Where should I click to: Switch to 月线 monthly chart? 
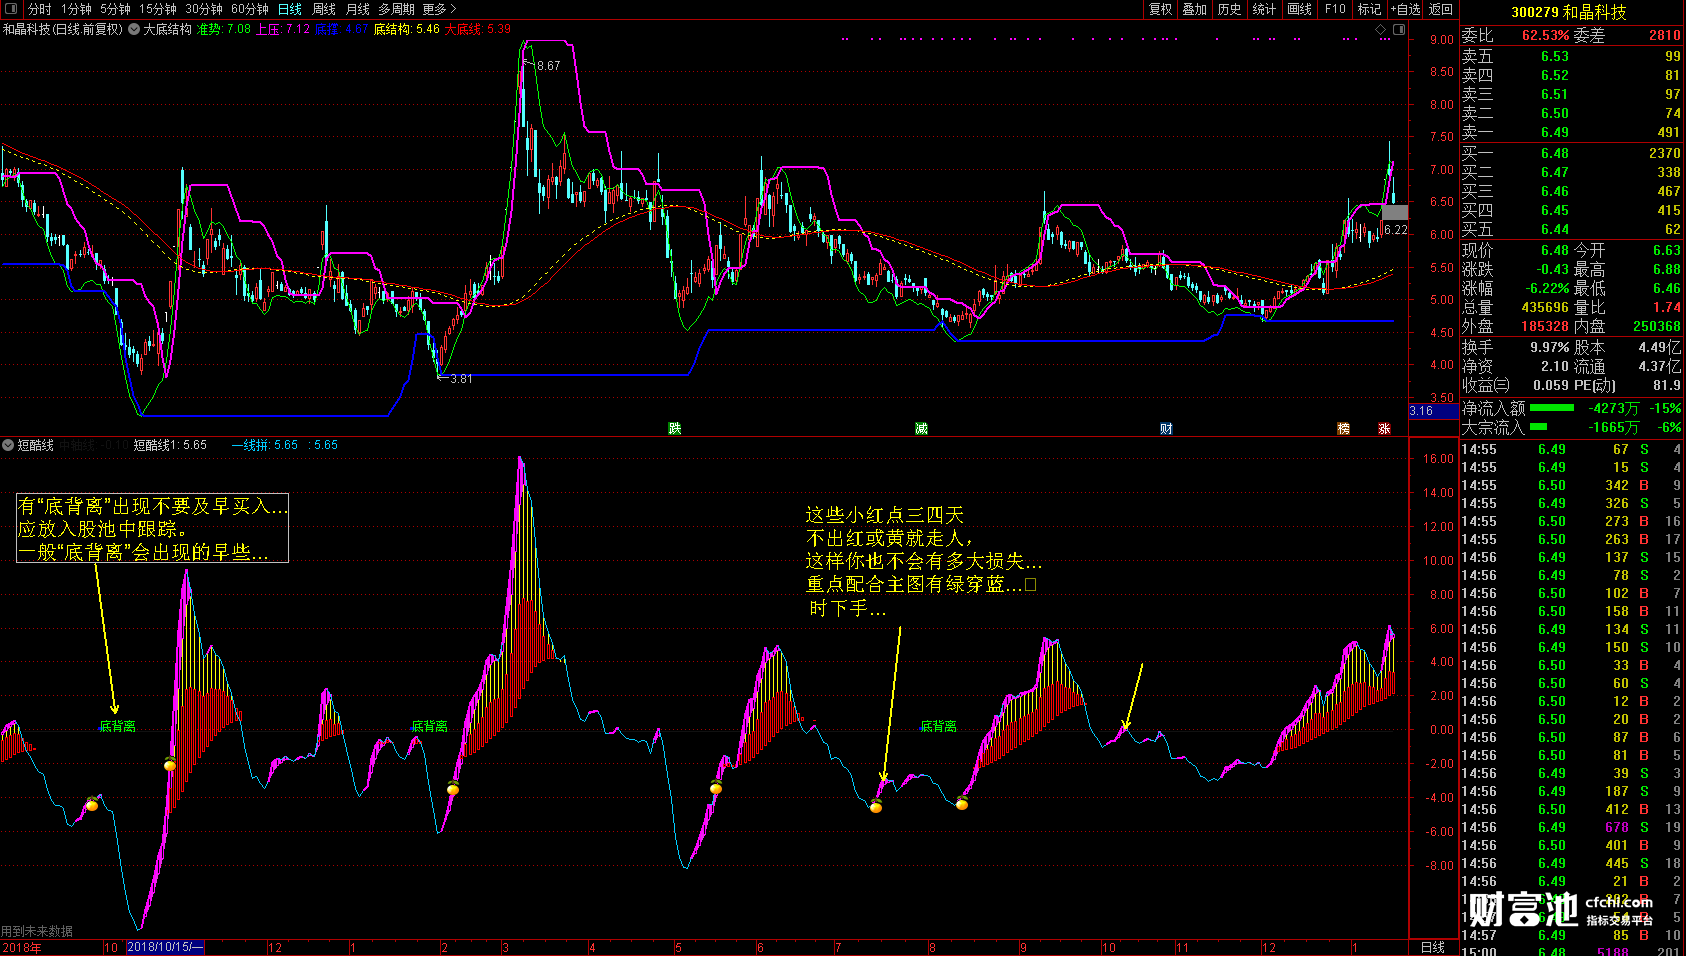(x=357, y=9)
